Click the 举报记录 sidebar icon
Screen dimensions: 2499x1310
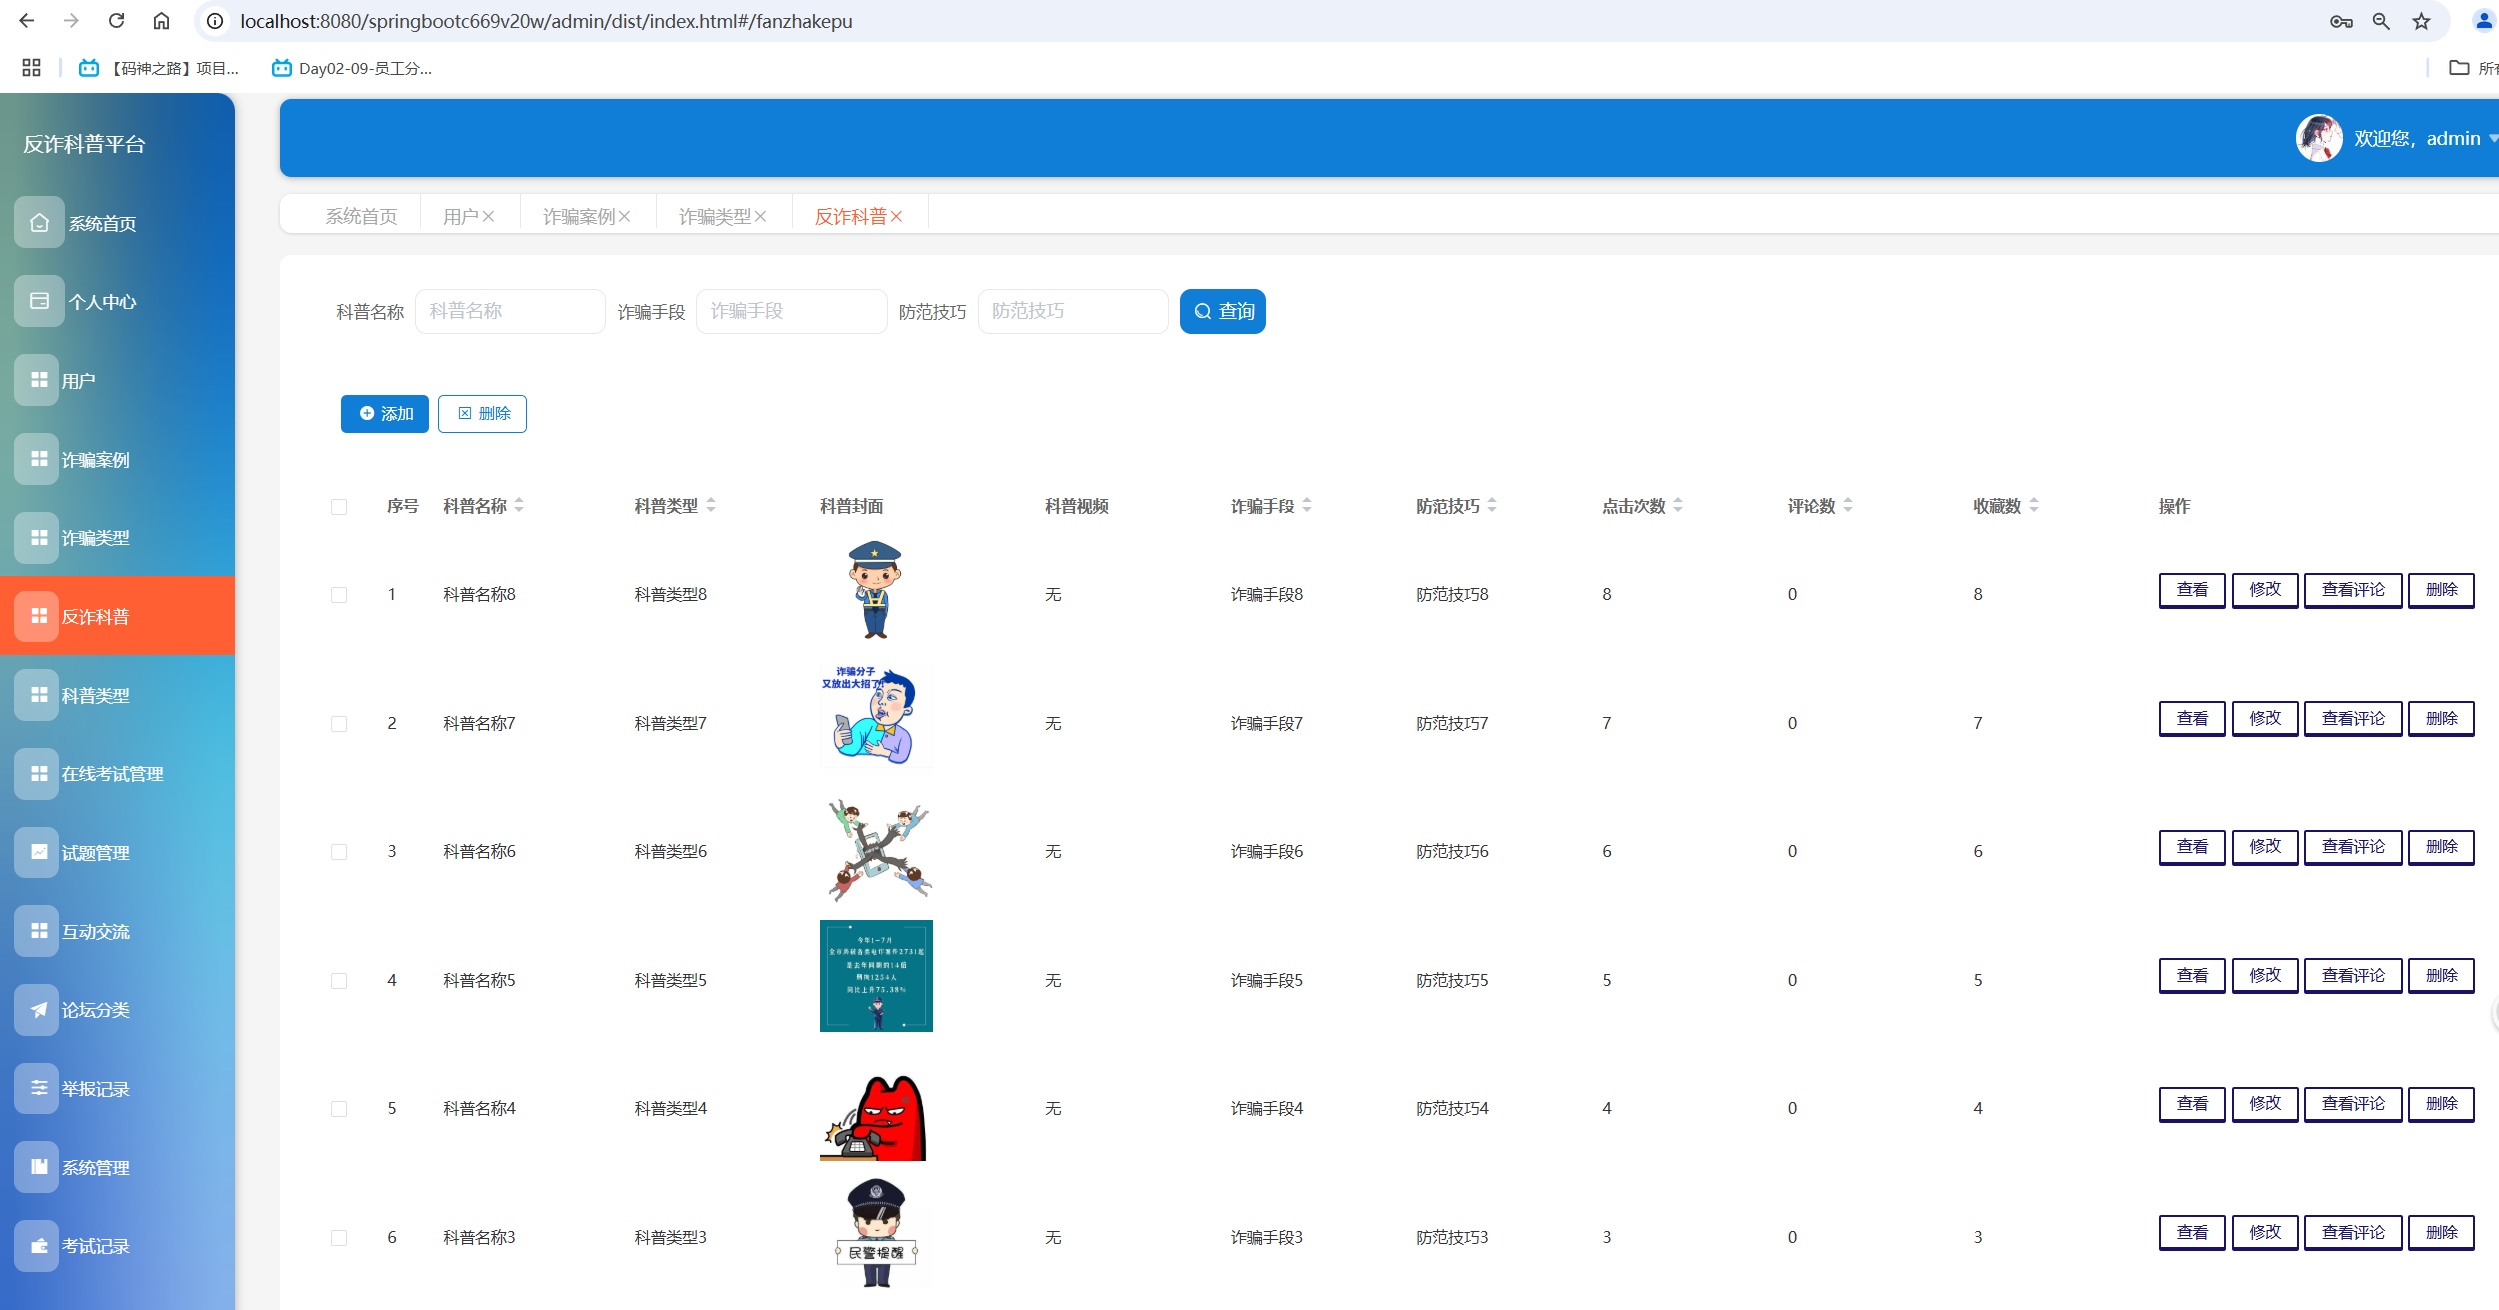click(39, 1088)
